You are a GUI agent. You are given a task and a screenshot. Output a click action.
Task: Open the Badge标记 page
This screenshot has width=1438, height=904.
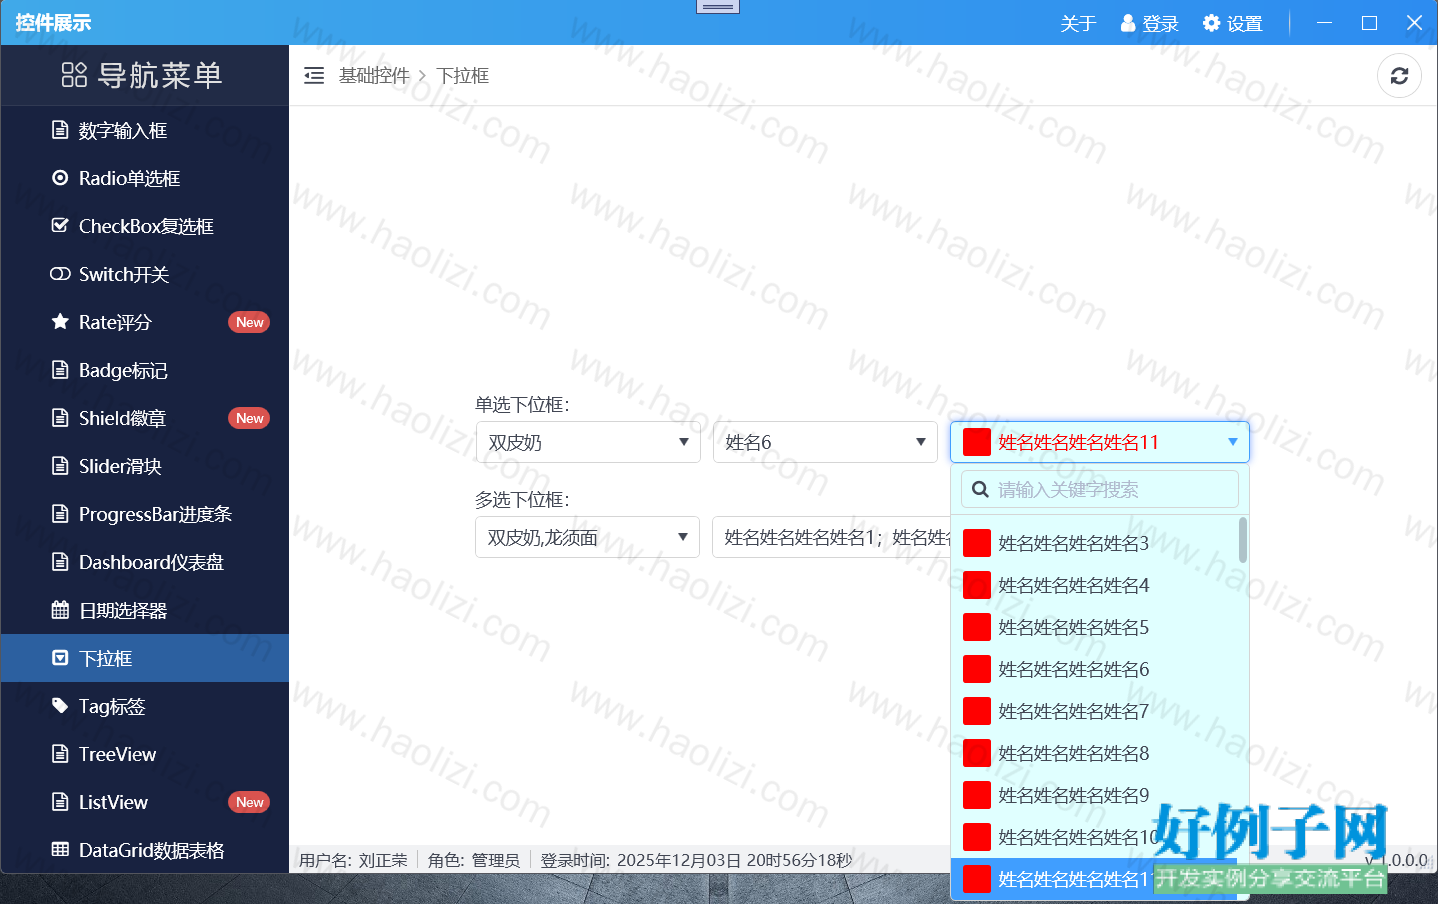[145, 370]
